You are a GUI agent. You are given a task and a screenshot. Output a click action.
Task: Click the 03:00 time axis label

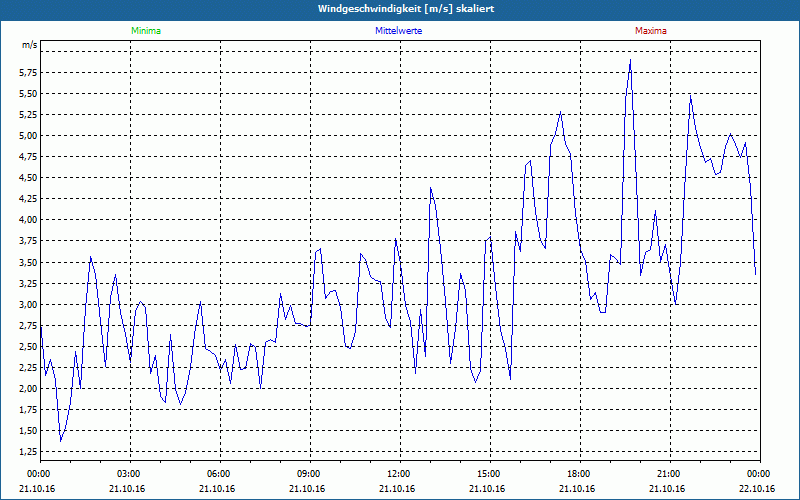point(127,474)
